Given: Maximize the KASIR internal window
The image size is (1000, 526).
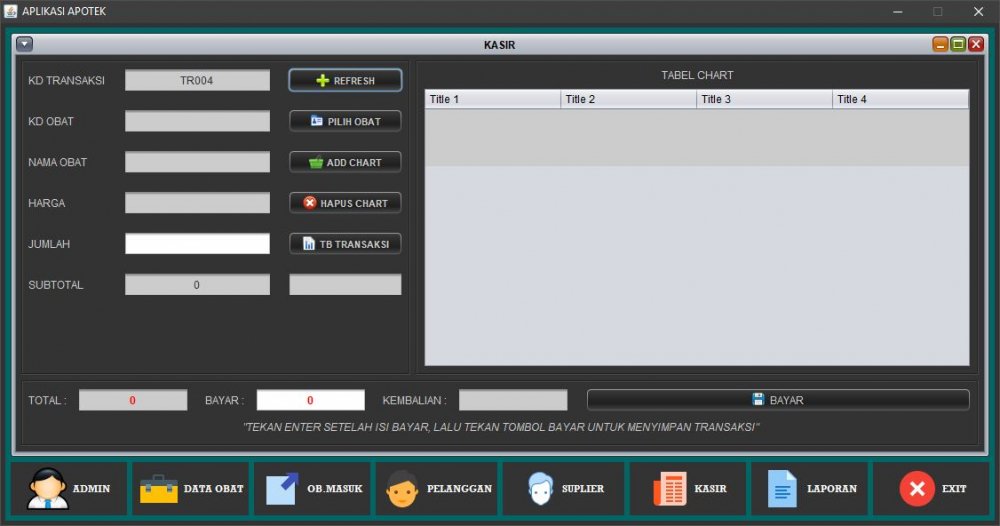Looking at the screenshot, I should [x=958, y=44].
